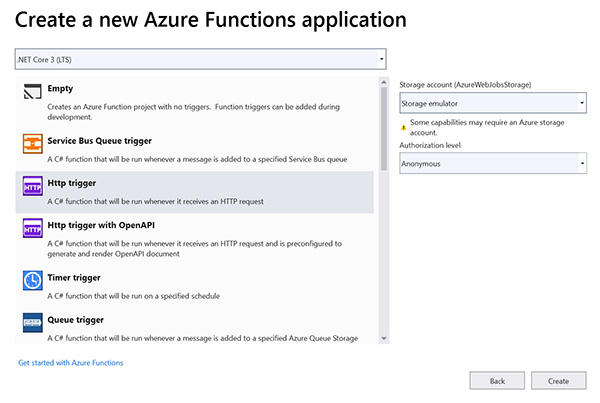This screenshot has width=600, height=403.
Task: Click the template list scrollbar thumb
Action: click(x=384, y=129)
